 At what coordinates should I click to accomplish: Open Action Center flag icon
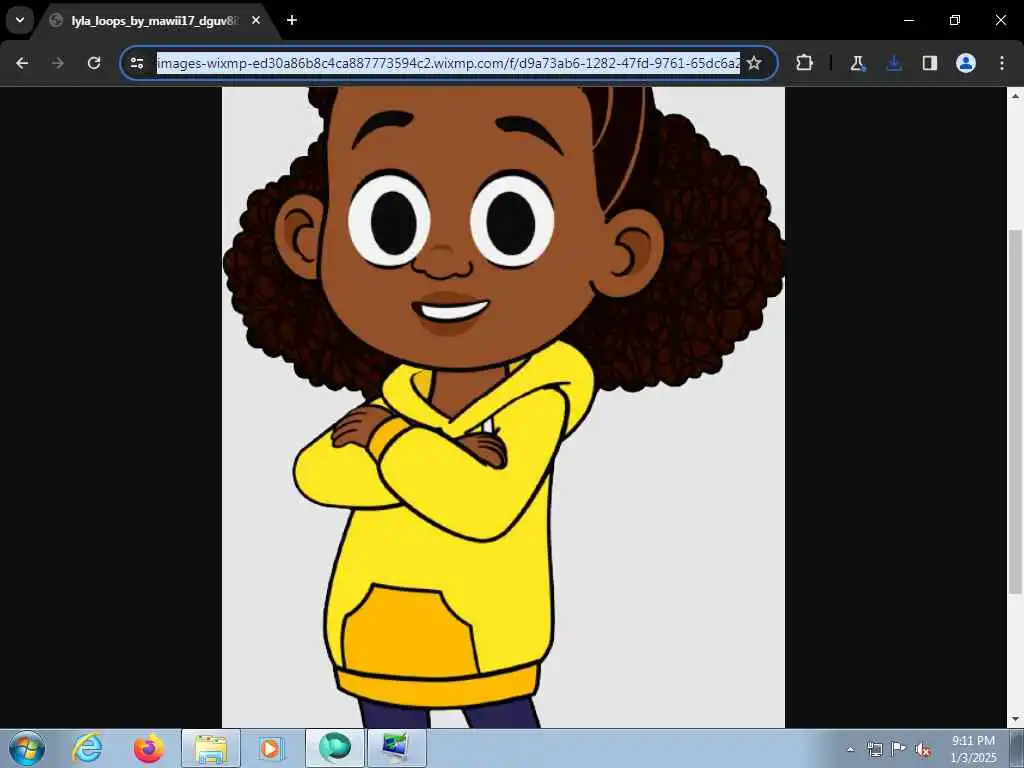point(899,749)
